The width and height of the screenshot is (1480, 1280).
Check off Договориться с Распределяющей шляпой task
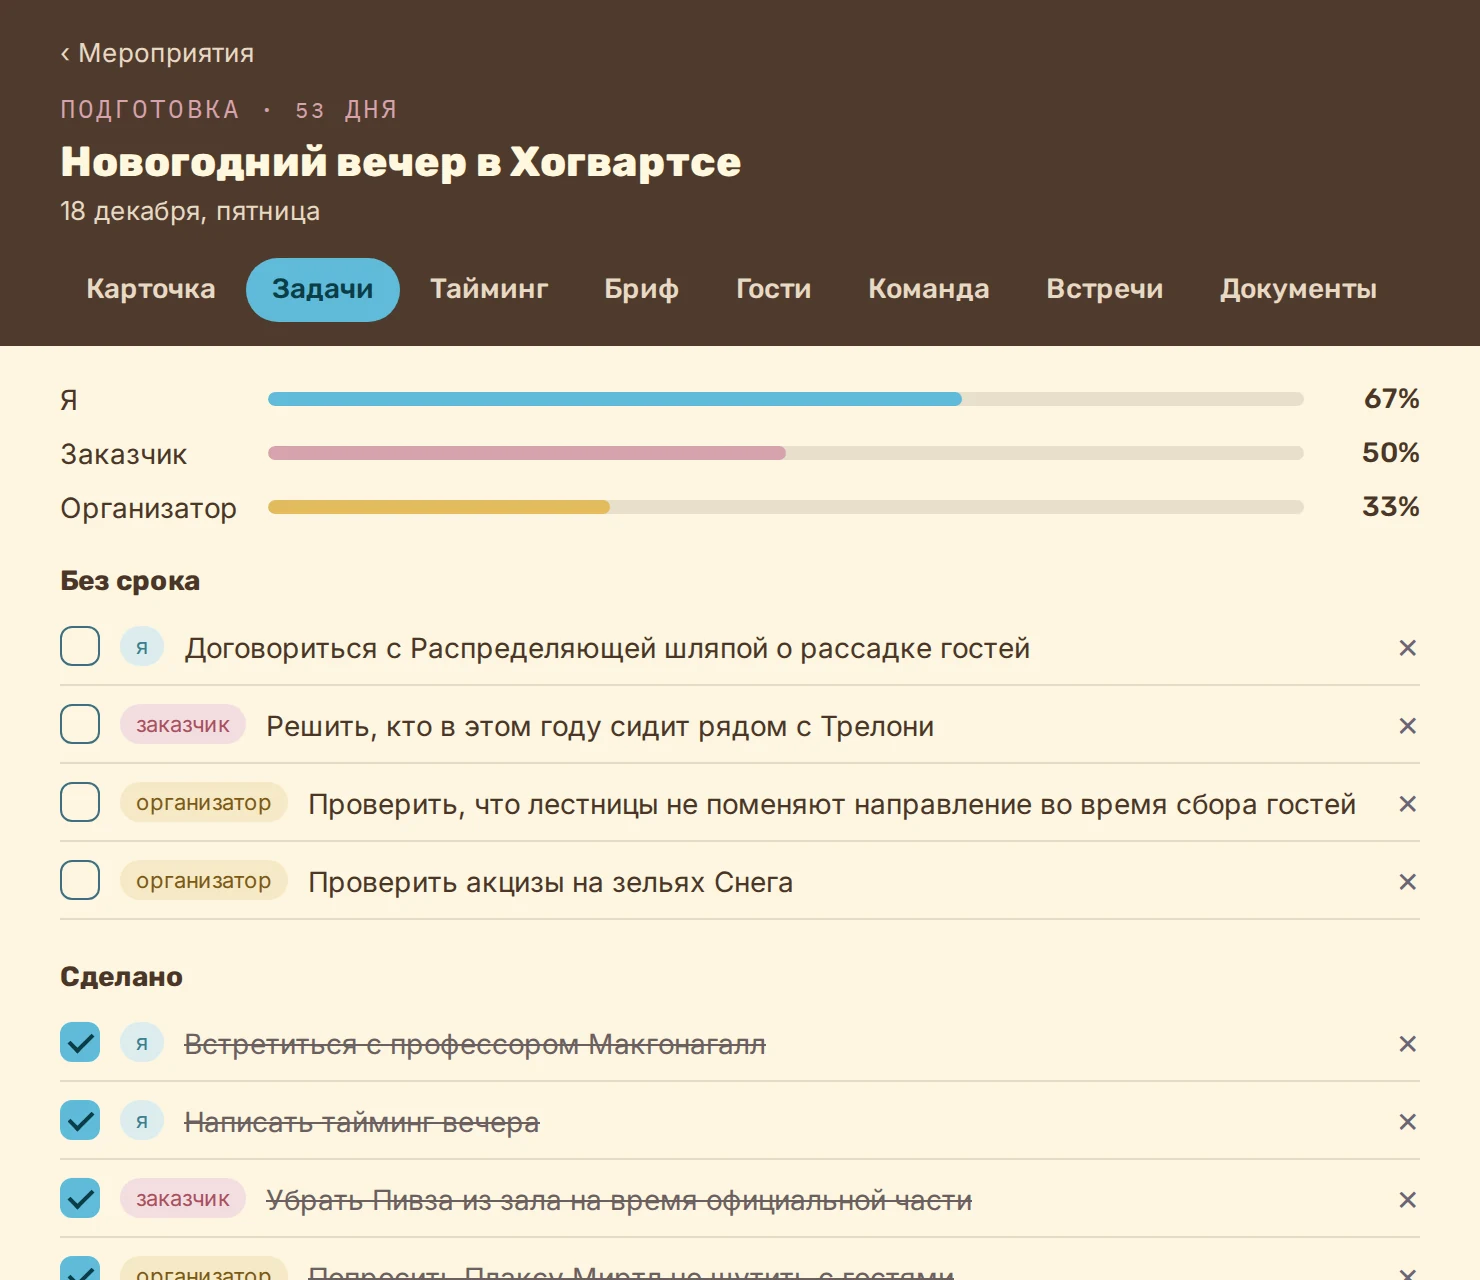80,646
